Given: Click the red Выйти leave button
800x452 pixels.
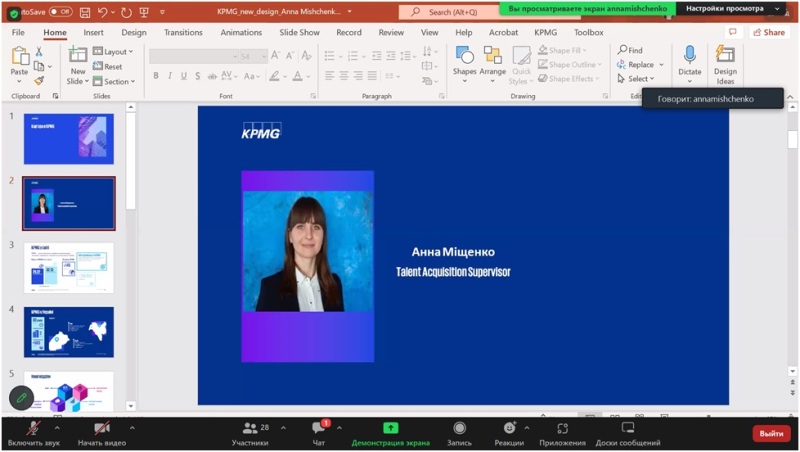Looking at the screenshot, I should click(771, 433).
